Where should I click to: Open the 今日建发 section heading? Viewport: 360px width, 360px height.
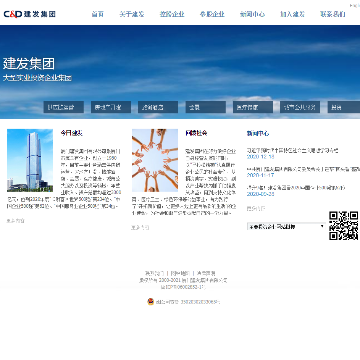click(x=71, y=133)
